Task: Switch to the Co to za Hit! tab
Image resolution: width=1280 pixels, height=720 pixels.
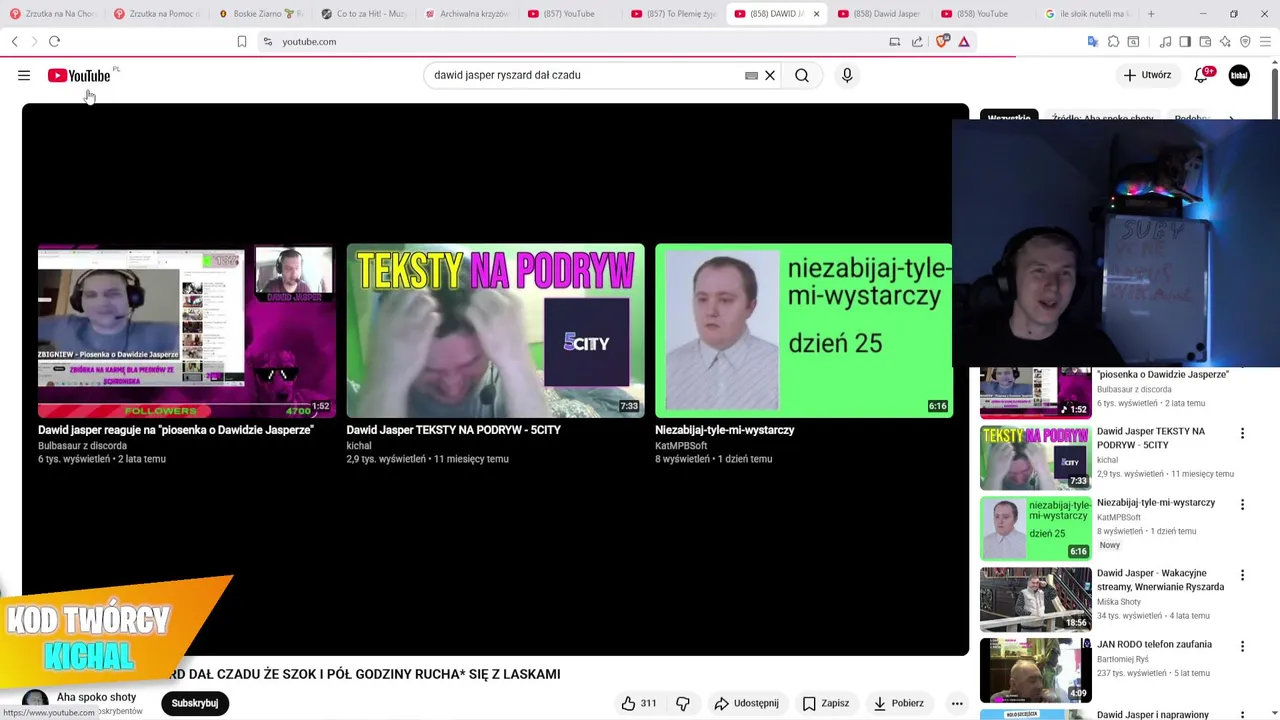Action: click(x=365, y=14)
